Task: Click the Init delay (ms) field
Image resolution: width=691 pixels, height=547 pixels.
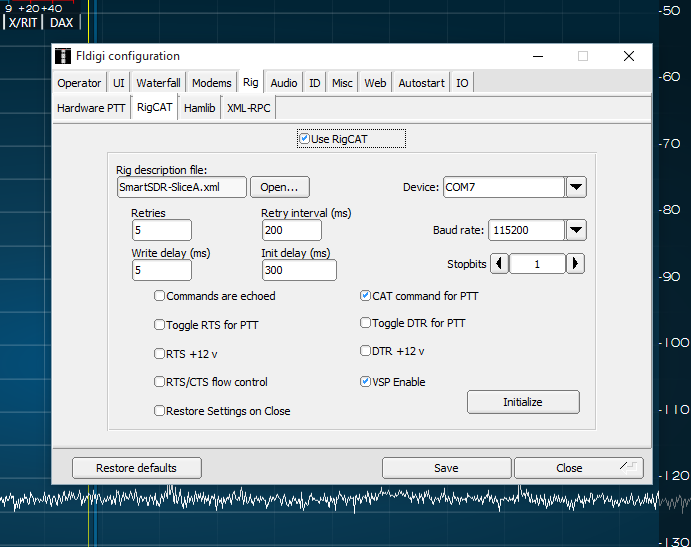Action: point(299,270)
